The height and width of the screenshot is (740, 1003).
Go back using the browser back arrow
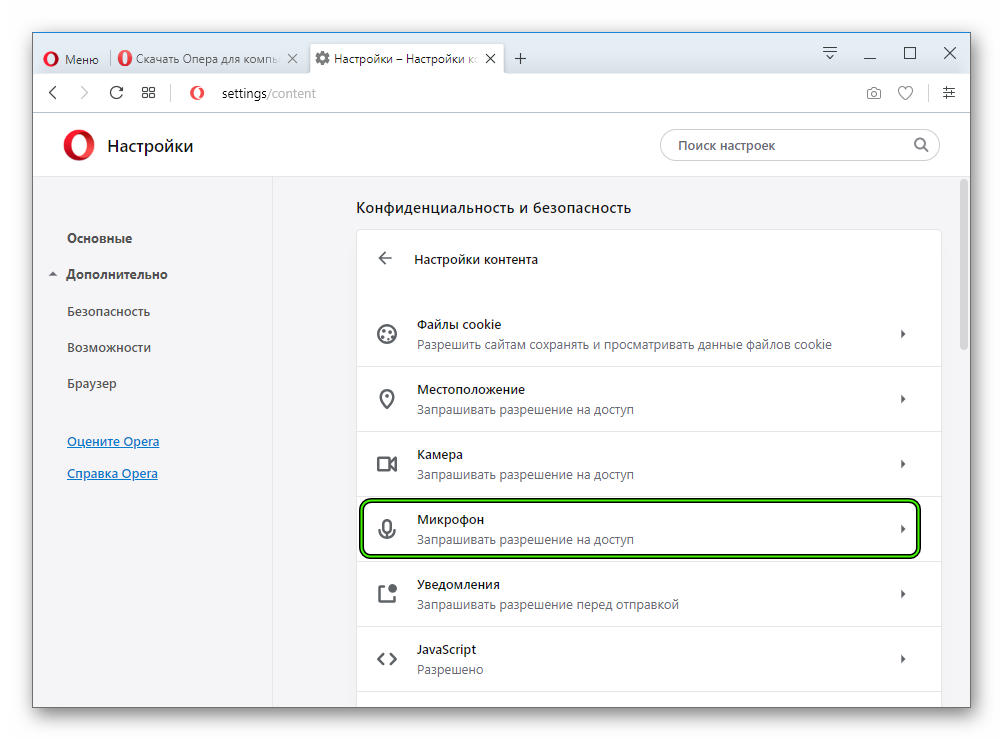click(x=53, y=93)
